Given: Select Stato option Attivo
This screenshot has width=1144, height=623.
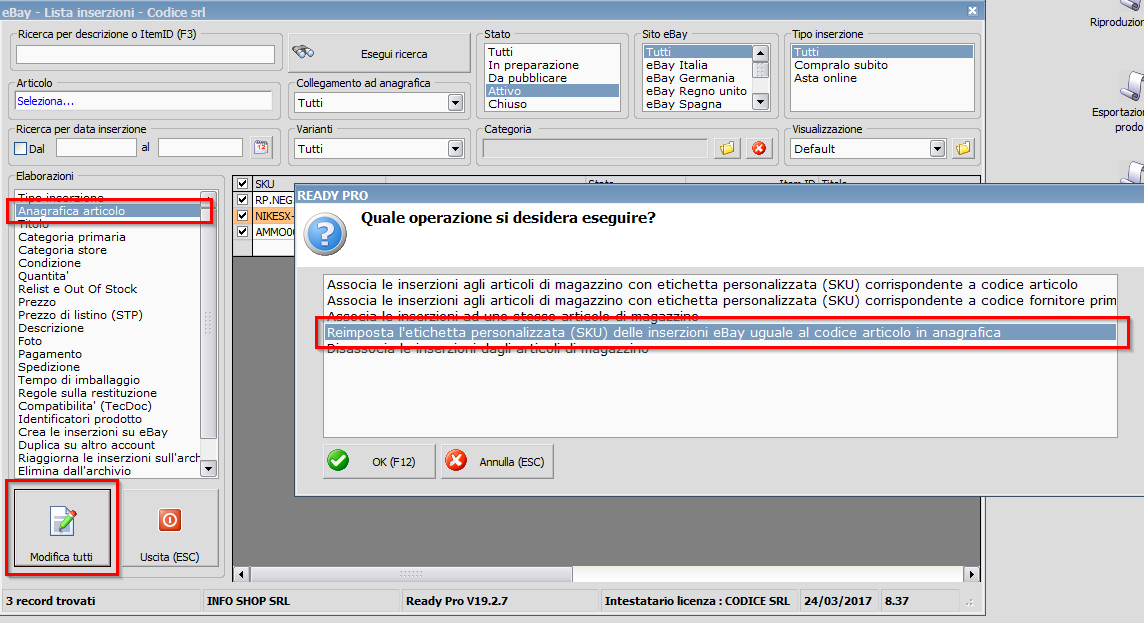Looking at the screenshot, I should 552,91.
